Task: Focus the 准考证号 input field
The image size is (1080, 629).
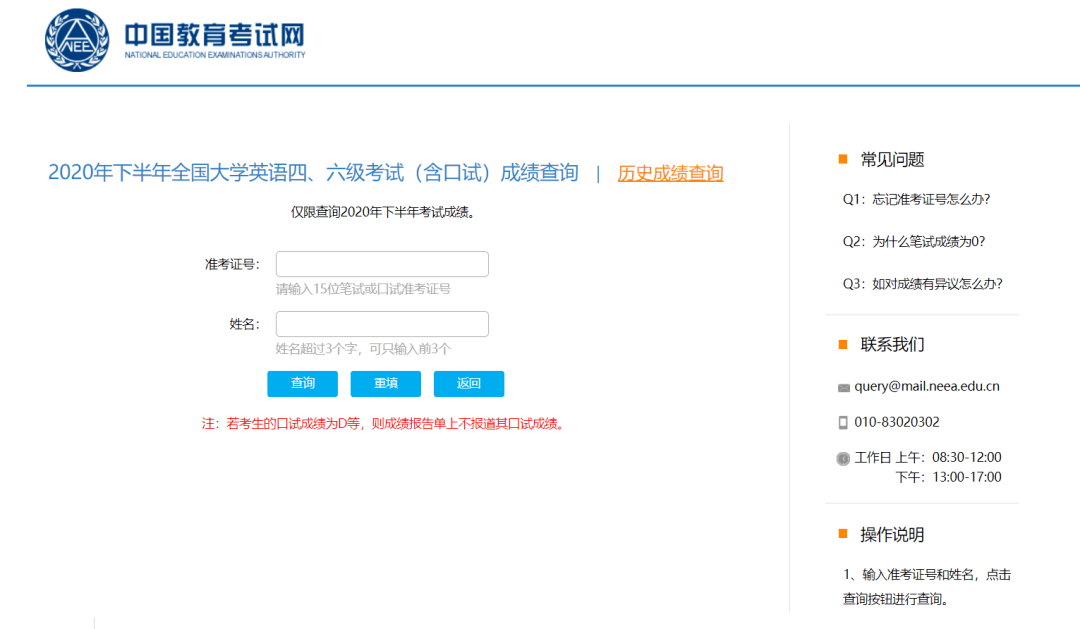Action: 382,264
